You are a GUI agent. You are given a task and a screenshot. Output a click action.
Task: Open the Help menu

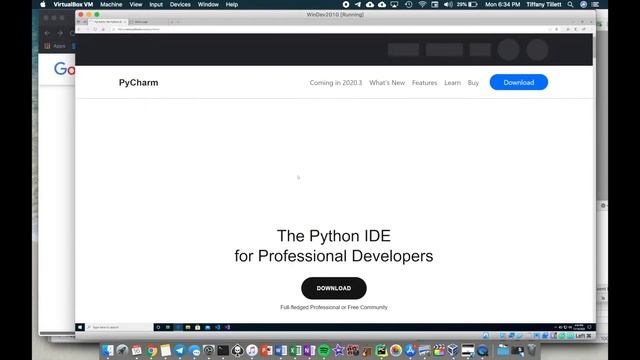(x=231, y=4)
